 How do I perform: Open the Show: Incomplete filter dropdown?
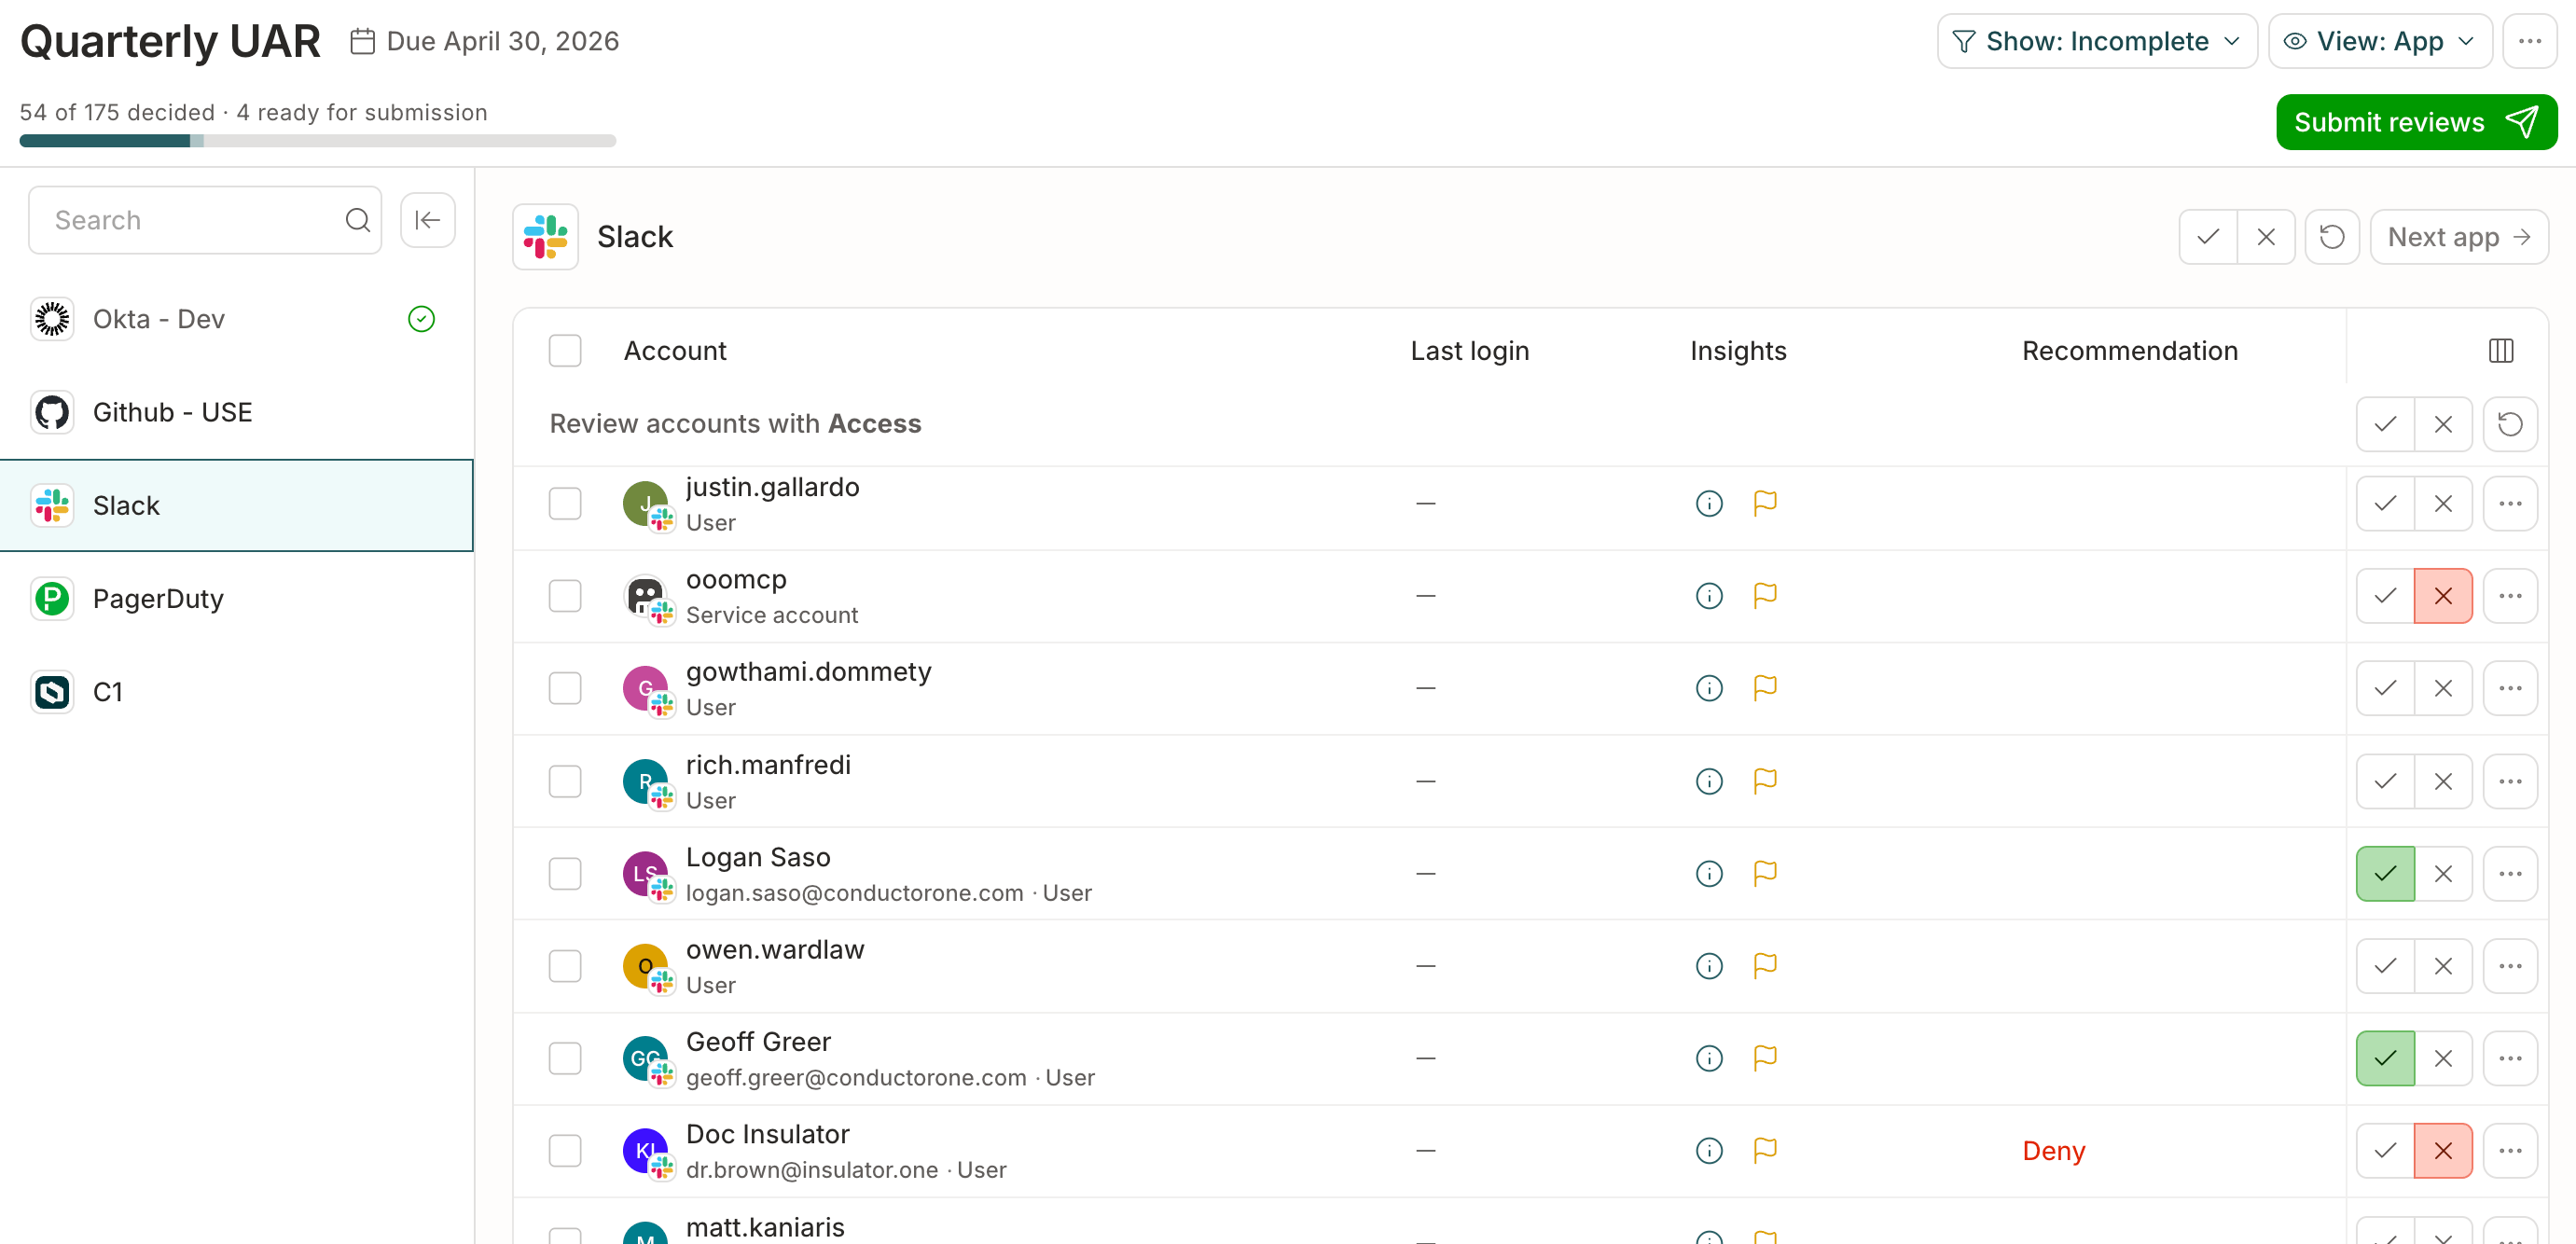pyautogui.click(x=2097, y=41)
